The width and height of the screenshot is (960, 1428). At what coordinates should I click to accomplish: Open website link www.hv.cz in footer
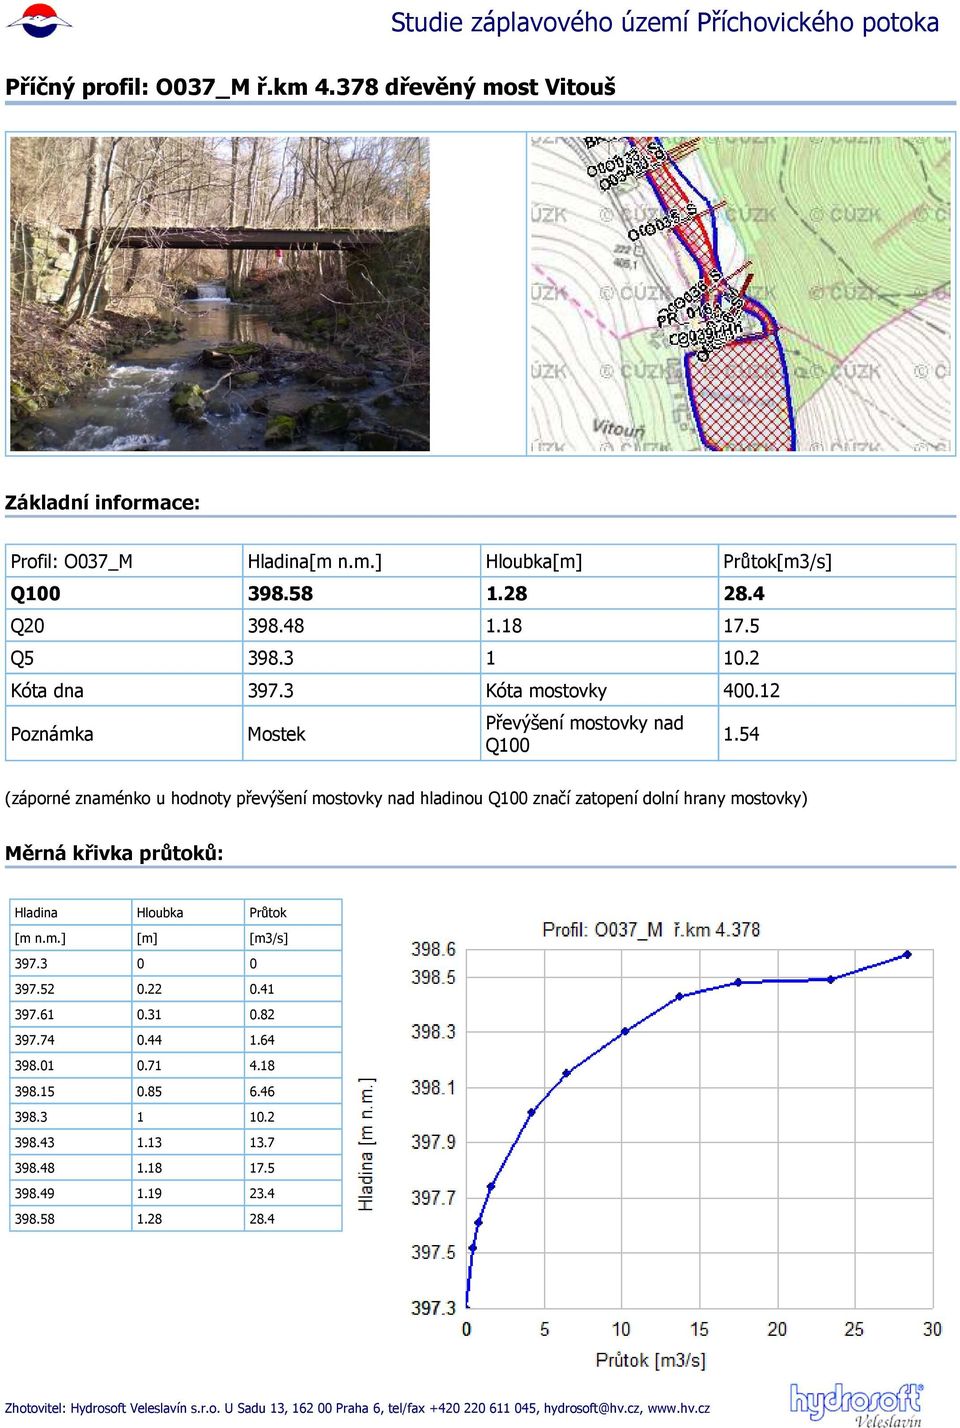coord(679,1408)
